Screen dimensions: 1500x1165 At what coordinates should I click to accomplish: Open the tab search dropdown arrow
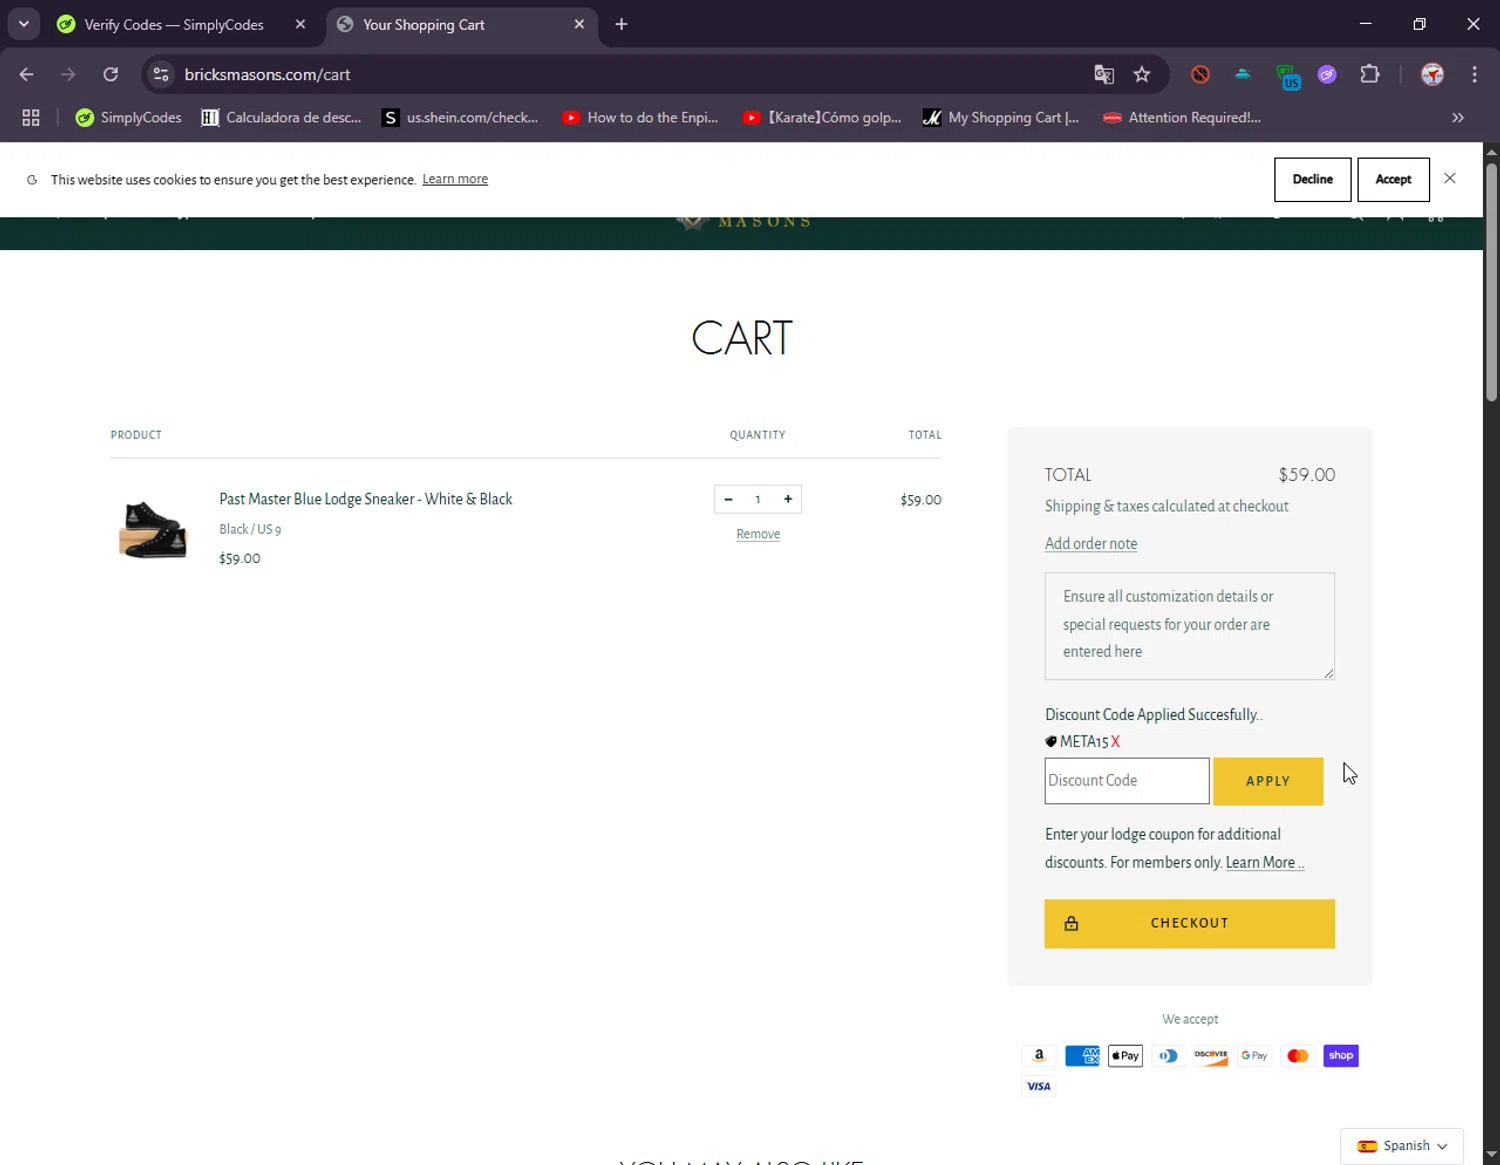[x=24, y=24]
